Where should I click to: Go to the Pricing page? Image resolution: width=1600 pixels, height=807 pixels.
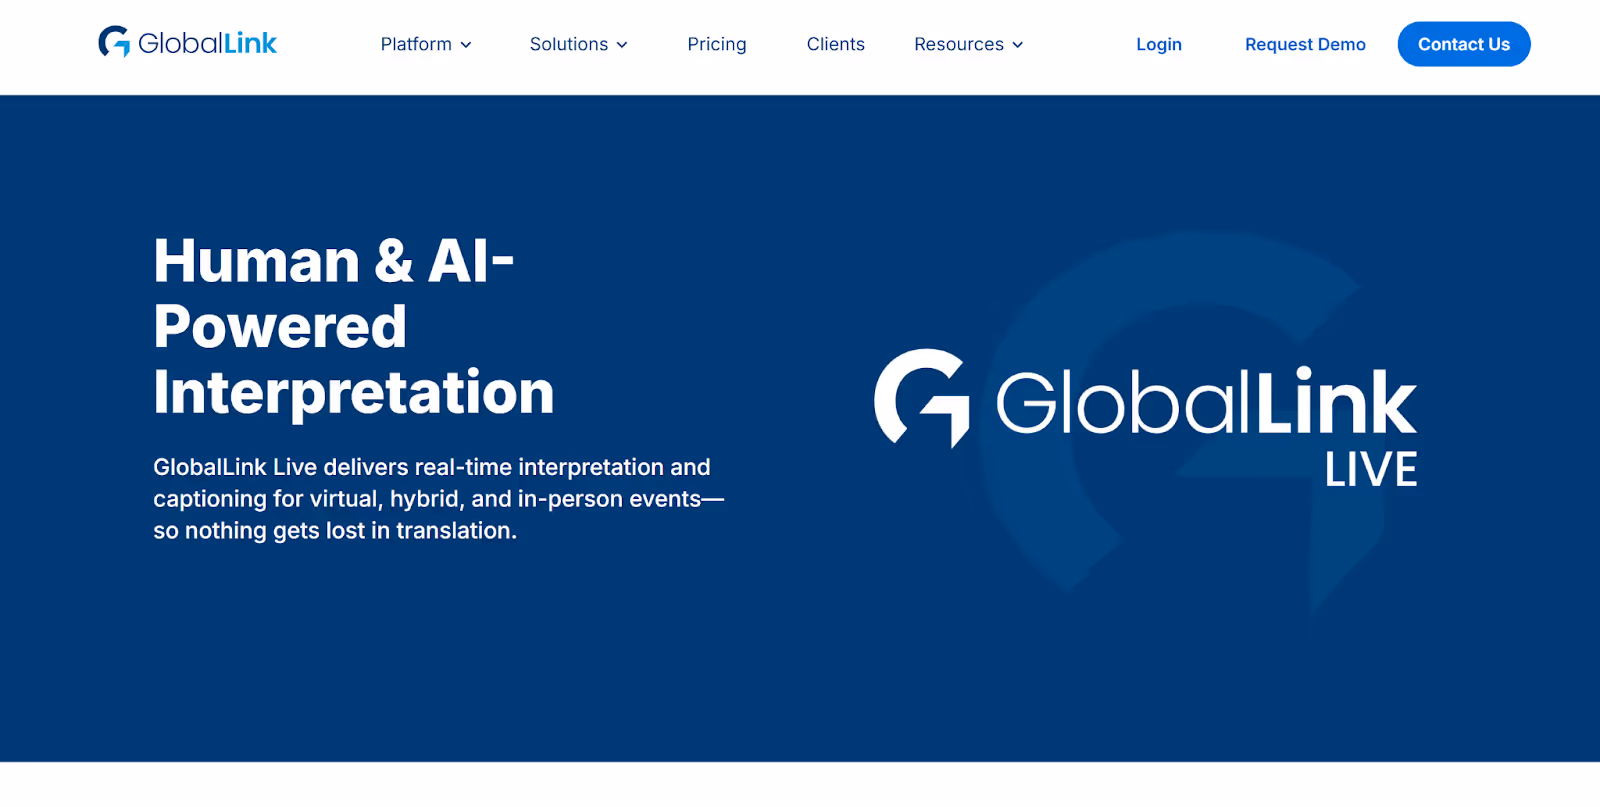[x=717, y=44]
